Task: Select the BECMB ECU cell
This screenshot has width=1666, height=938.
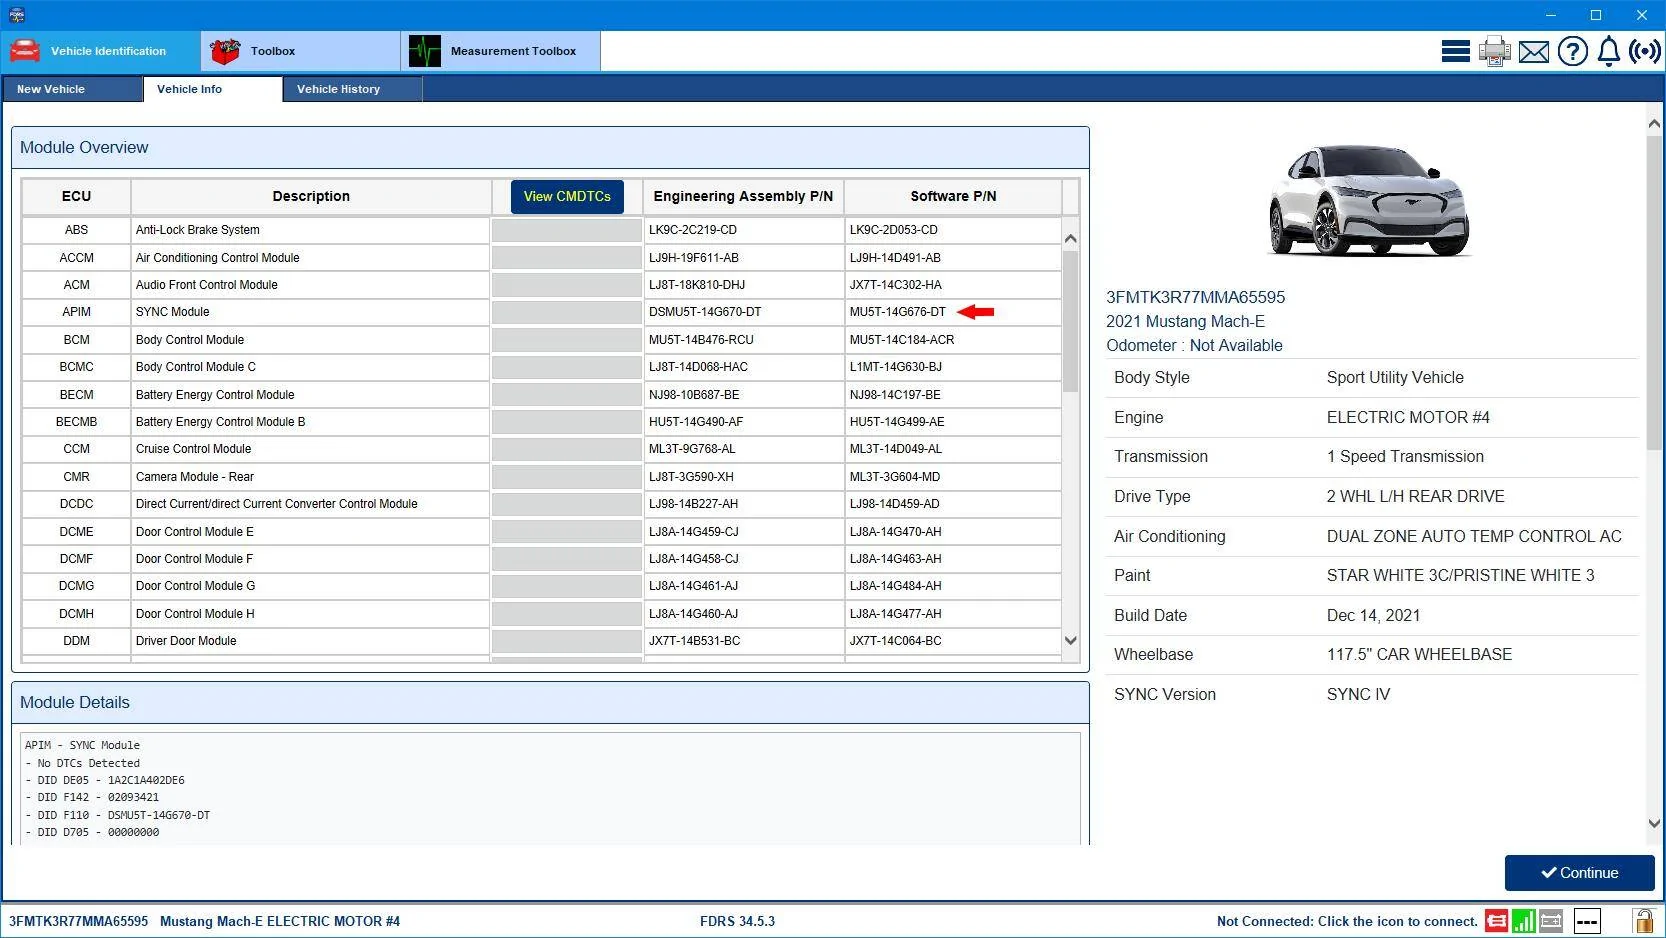Action: point(76,422)
